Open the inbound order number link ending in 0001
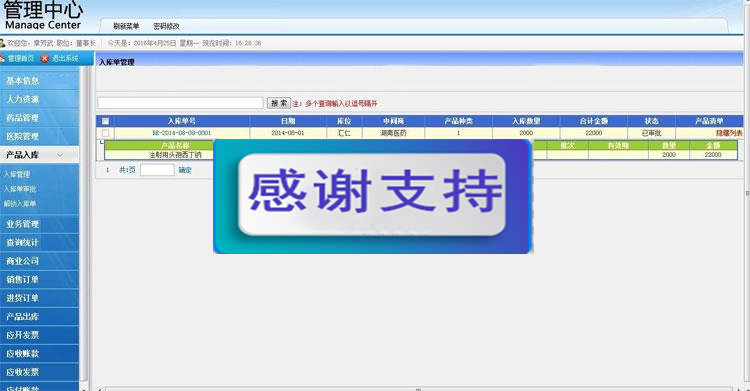The height and width of the screenshot is (391, 750). [x=182, y=133]
